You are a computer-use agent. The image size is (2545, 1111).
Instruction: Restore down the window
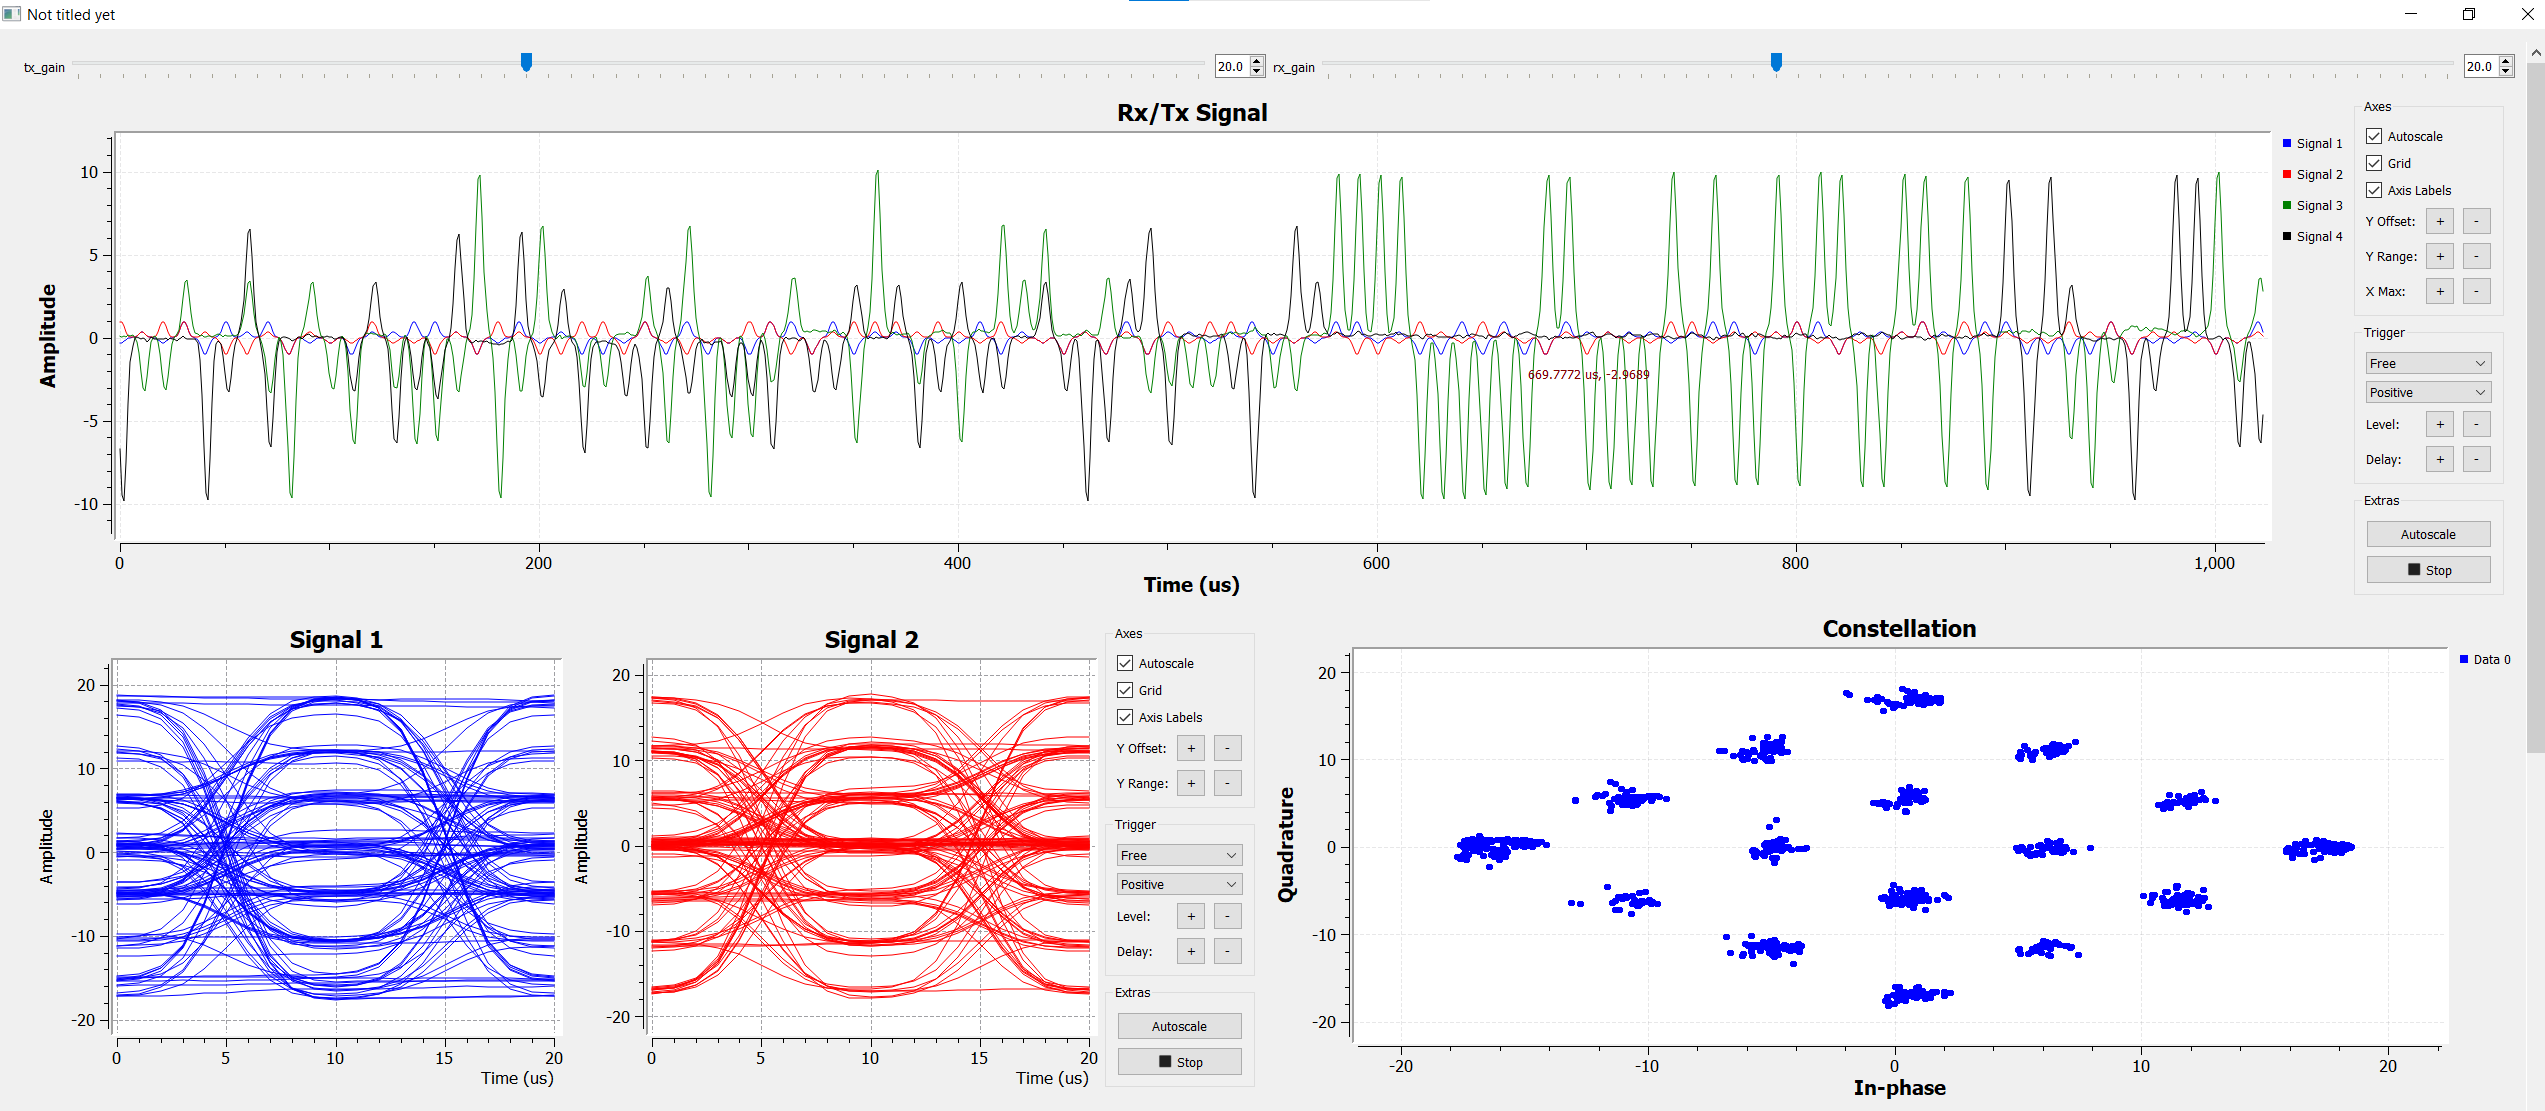pyautogui.click(x=2468, y=14)
